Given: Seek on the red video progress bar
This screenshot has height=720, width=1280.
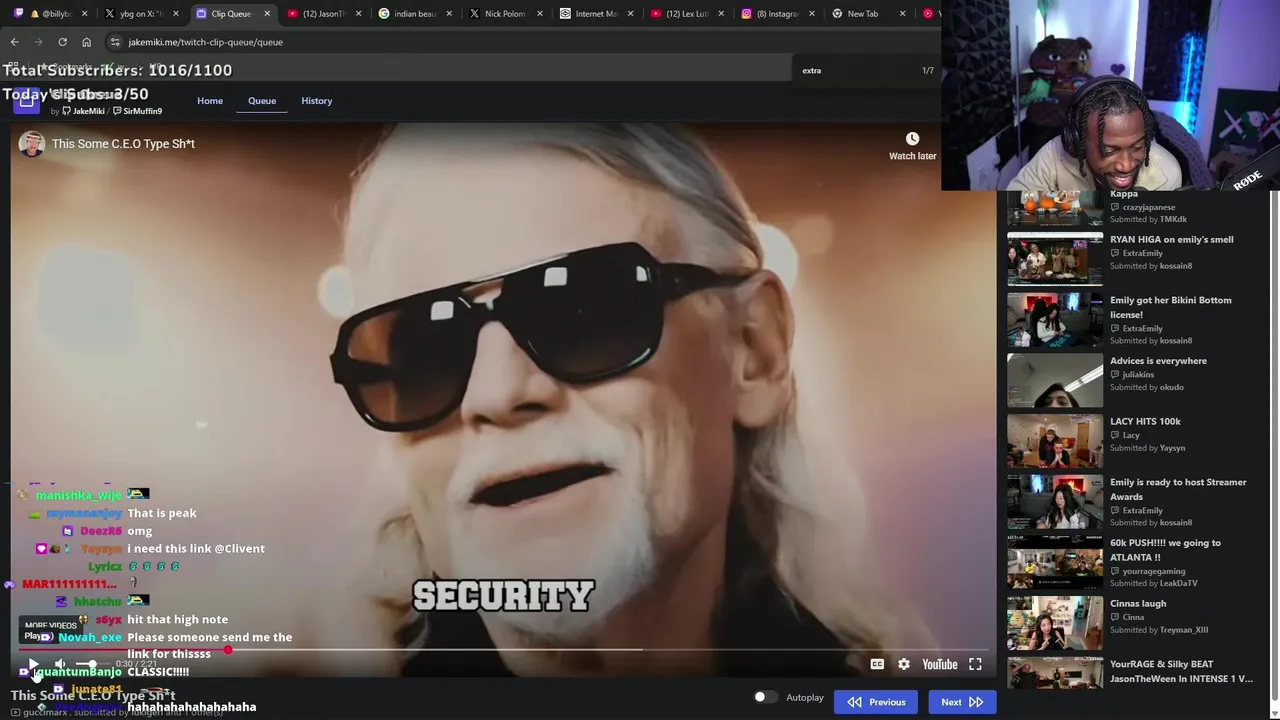Looking at the screenshot, I should pyautogui.click(x=503, y=650).
